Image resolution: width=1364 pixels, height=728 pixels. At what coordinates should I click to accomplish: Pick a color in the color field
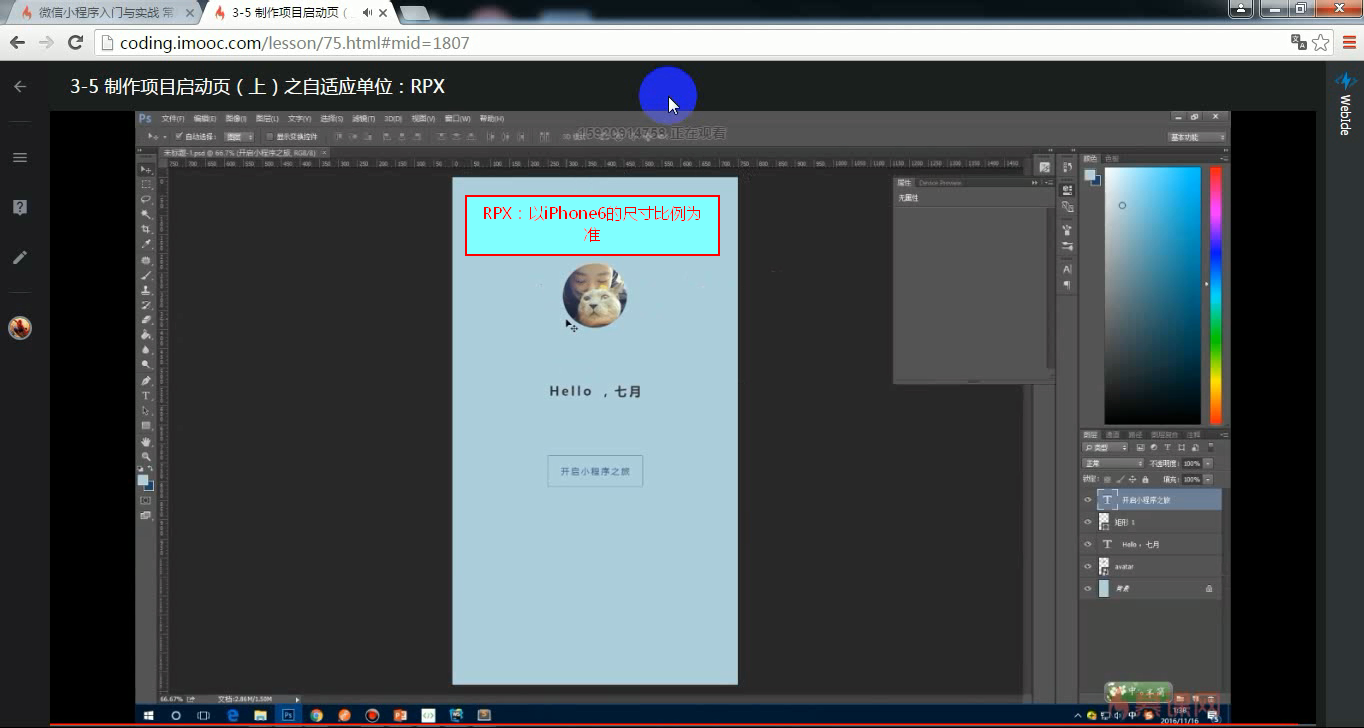pos(1152,295)
